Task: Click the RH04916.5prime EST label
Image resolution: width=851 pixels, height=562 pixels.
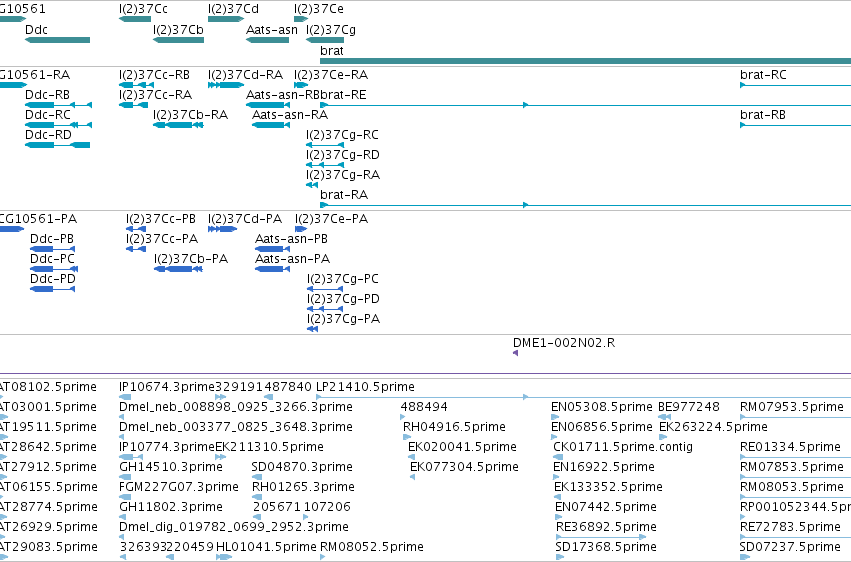Action: click(x=454, y=427)
